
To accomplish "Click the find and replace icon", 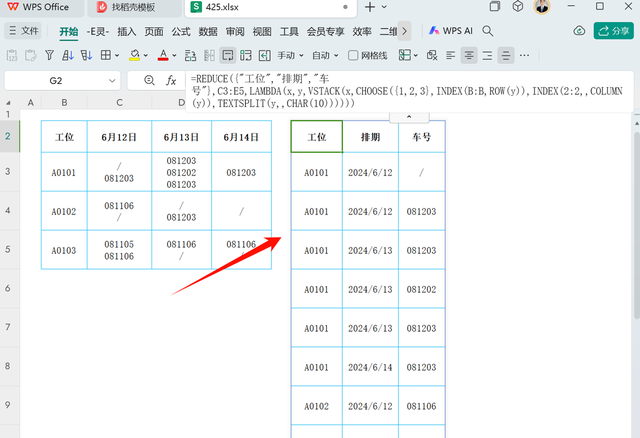I will point(190,56).
